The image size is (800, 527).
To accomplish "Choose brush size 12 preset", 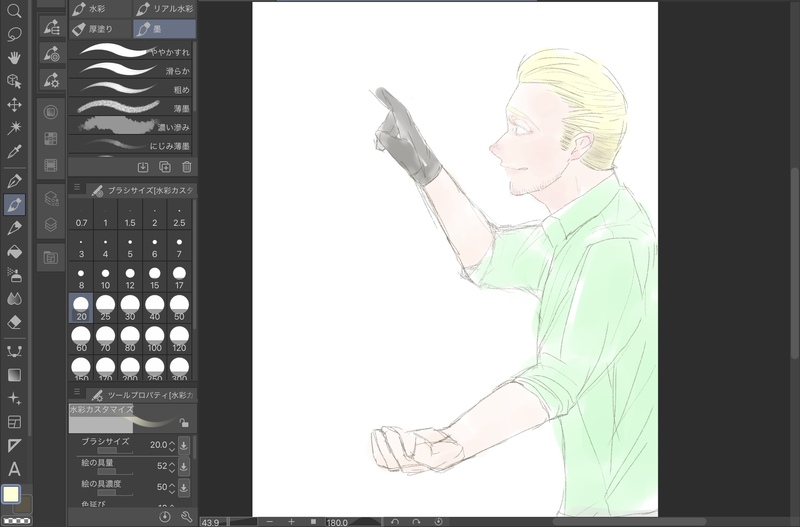I will (130, 278).
